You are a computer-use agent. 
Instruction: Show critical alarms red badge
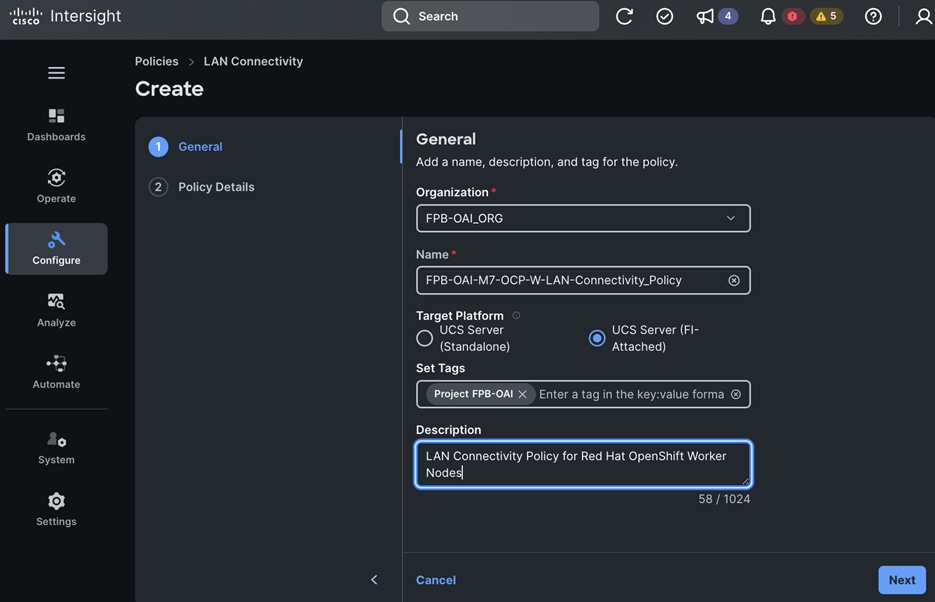(x=792, y=16)
